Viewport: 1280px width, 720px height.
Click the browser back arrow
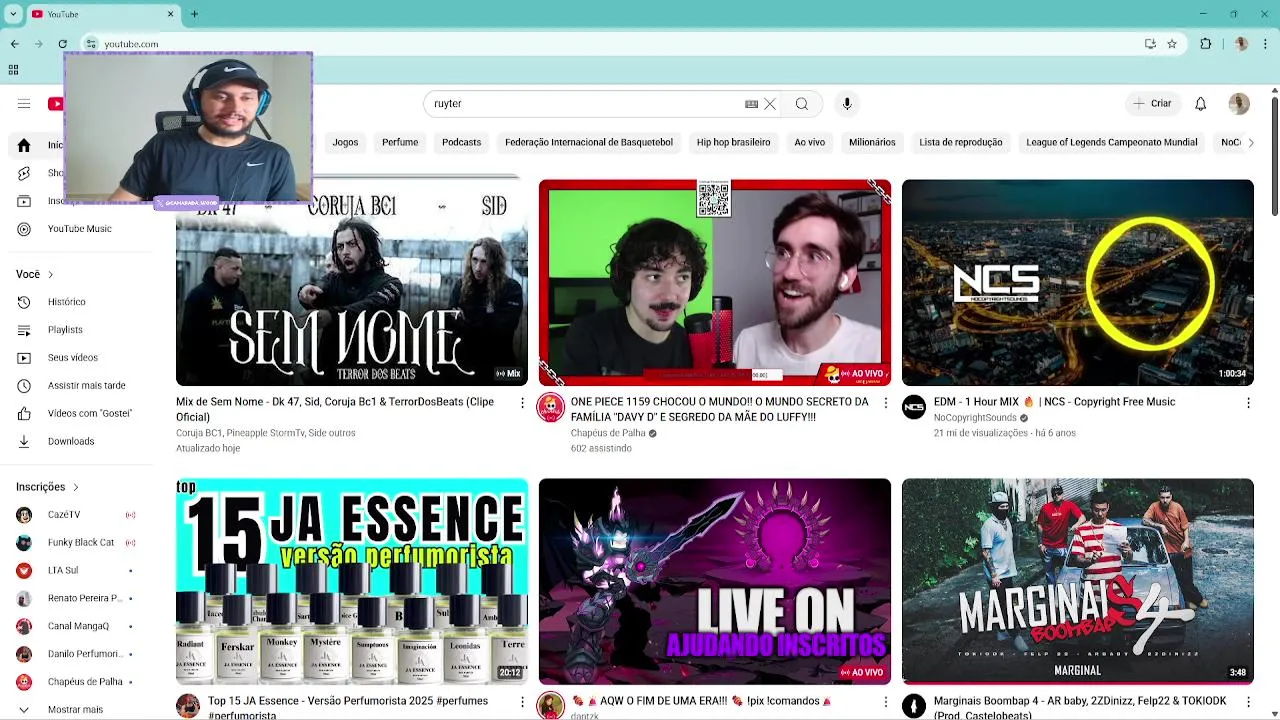point(15,44)
